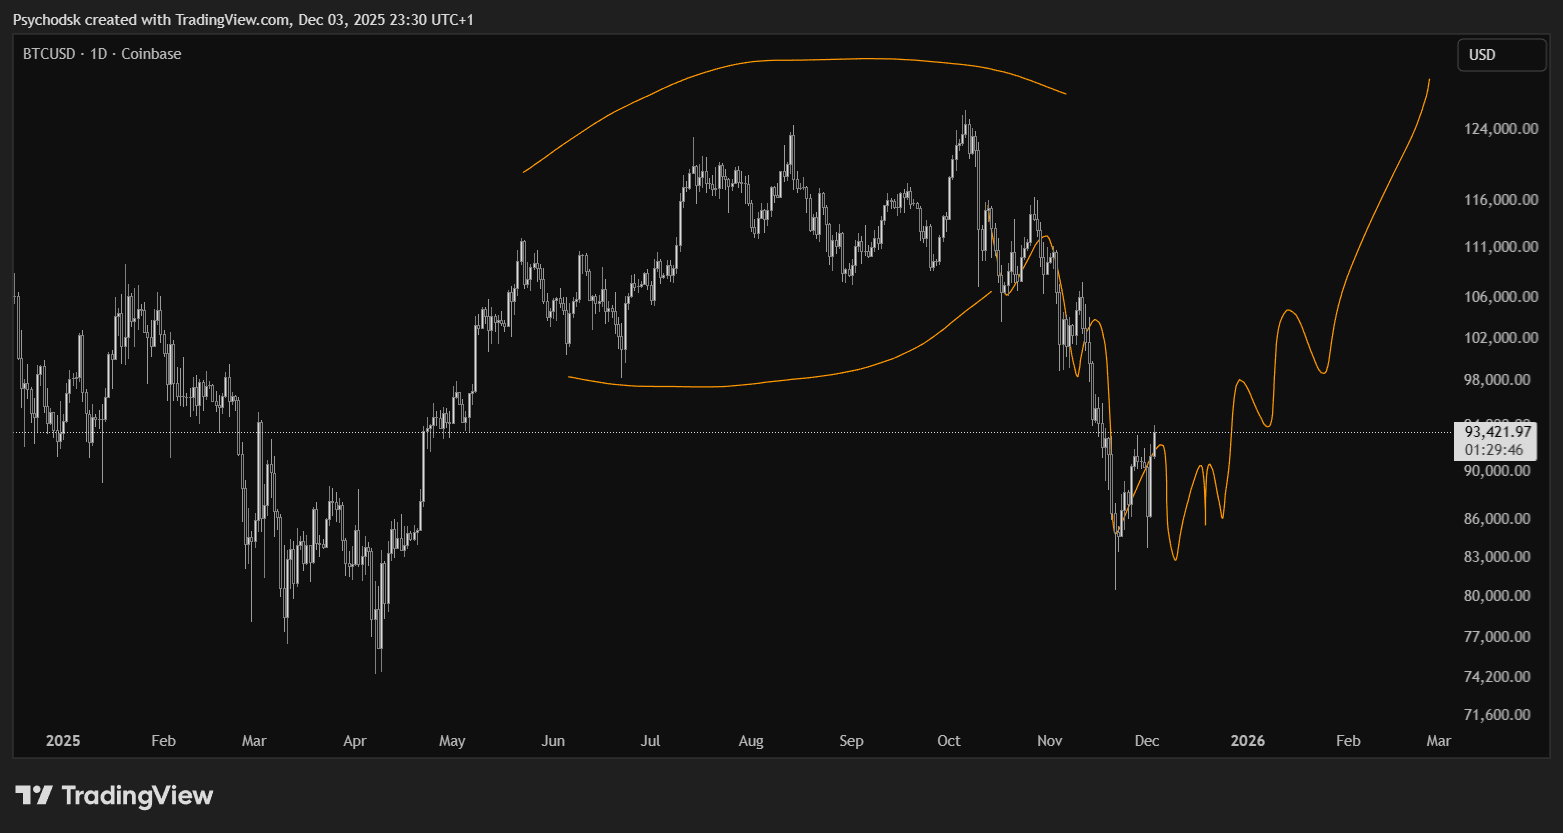1563x833 pixels.
Task: Select the Dec label on time axis
Action: point(1147,741)
